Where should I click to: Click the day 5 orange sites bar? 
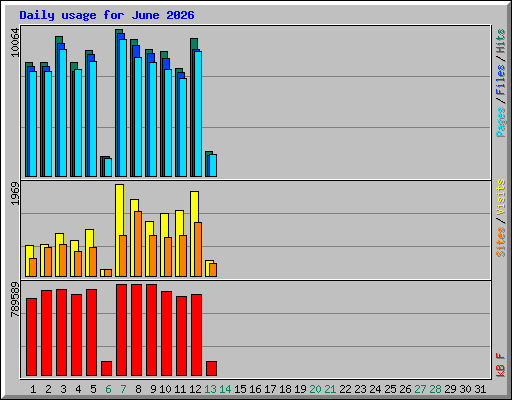click(93, 262)
